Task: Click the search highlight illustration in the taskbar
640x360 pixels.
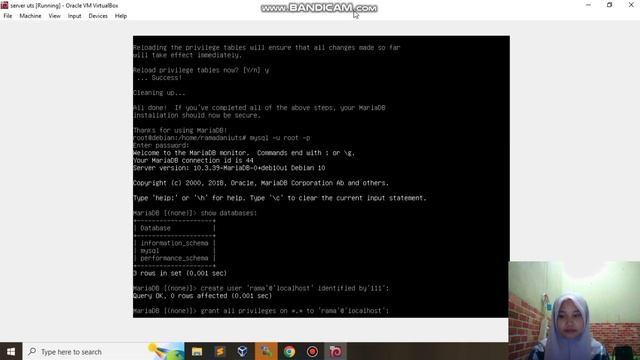Action: (x=166, y=351)
